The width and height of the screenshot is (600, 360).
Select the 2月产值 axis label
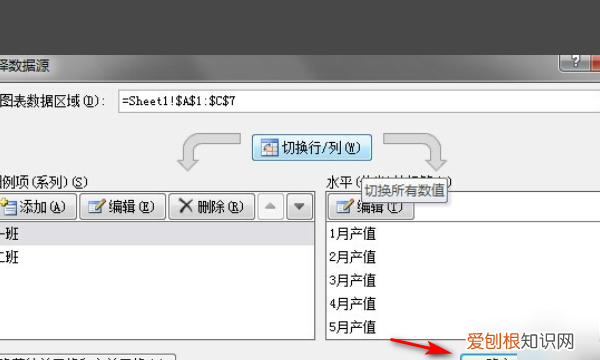[352, 257]
